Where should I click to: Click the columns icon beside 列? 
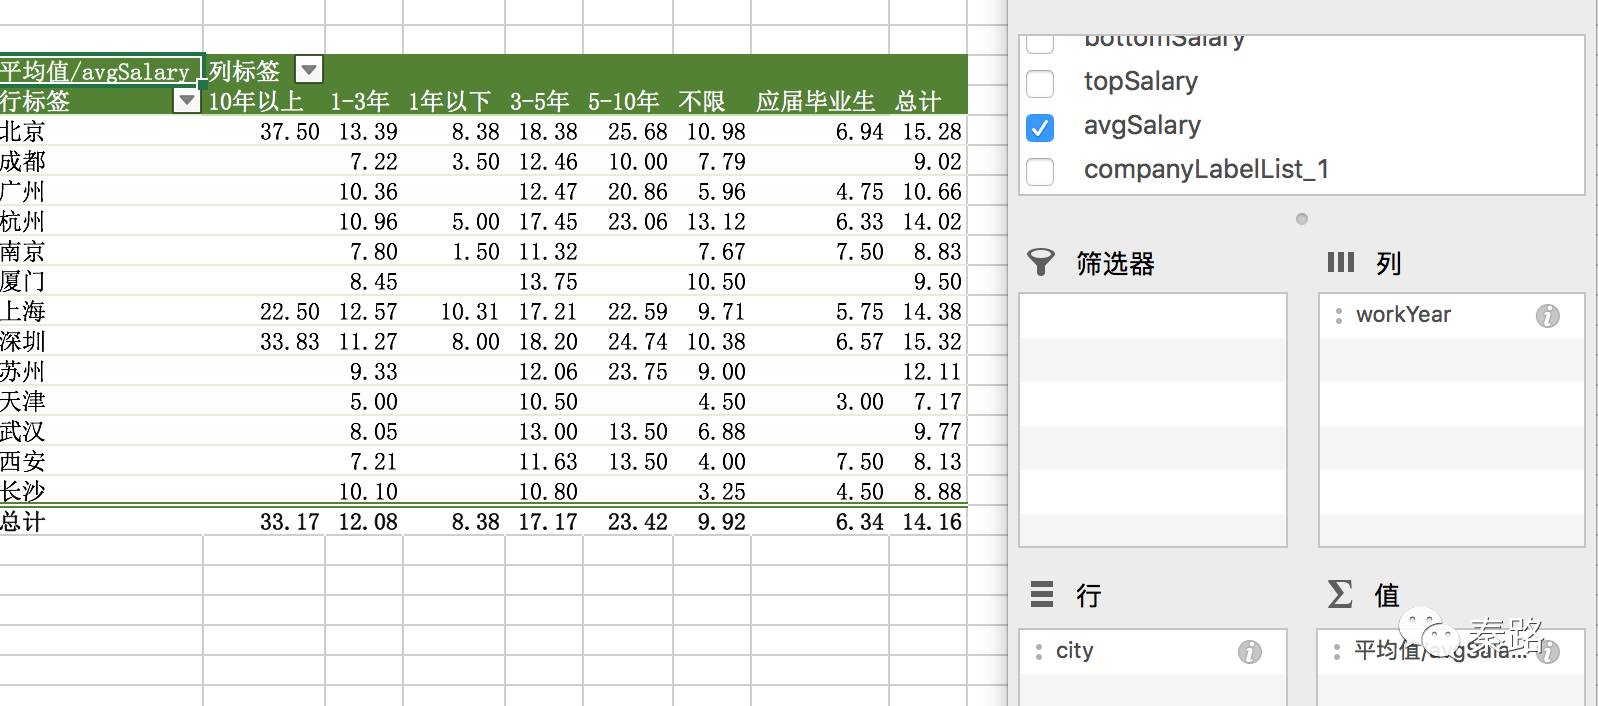[1340, 263]
